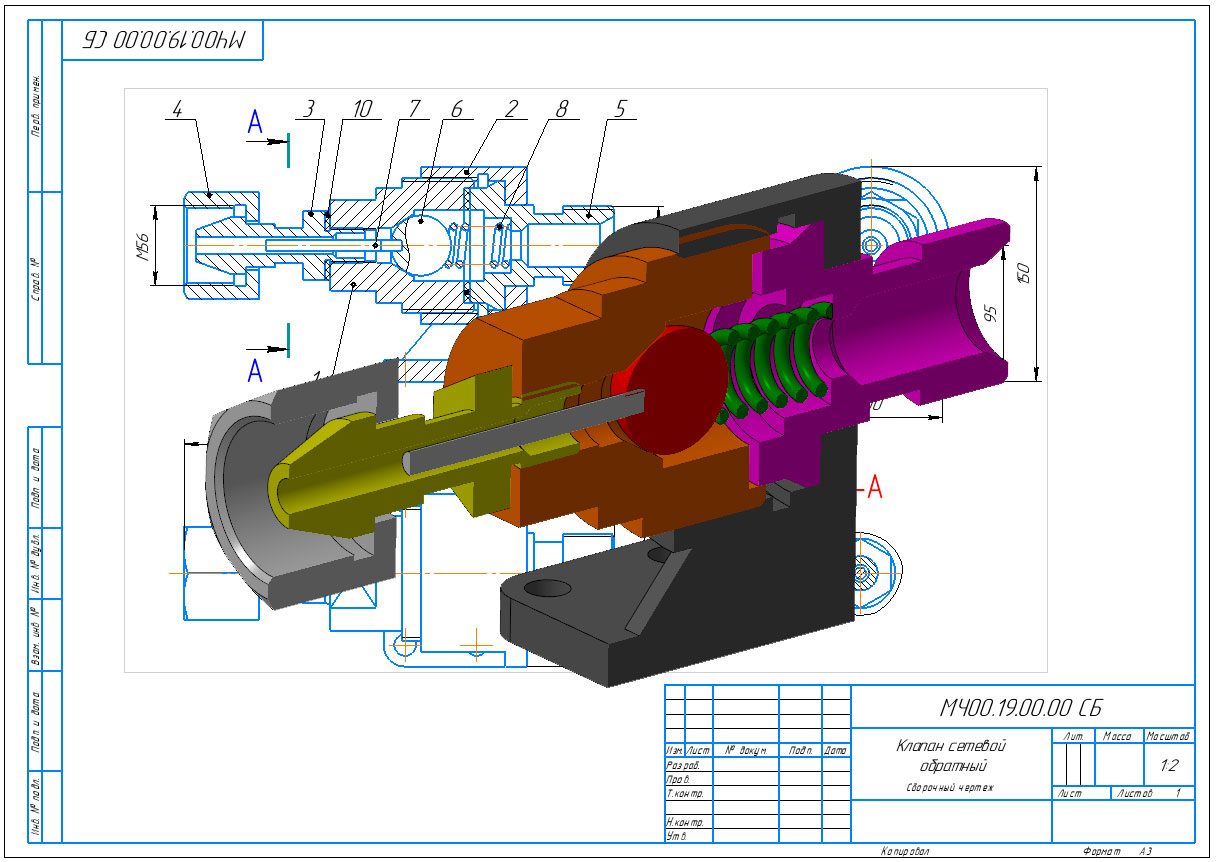The image size is (1217, 862).
Task: Click the title block designation МЧ00.19.00.00 СБ
Action: [1020, 708]
